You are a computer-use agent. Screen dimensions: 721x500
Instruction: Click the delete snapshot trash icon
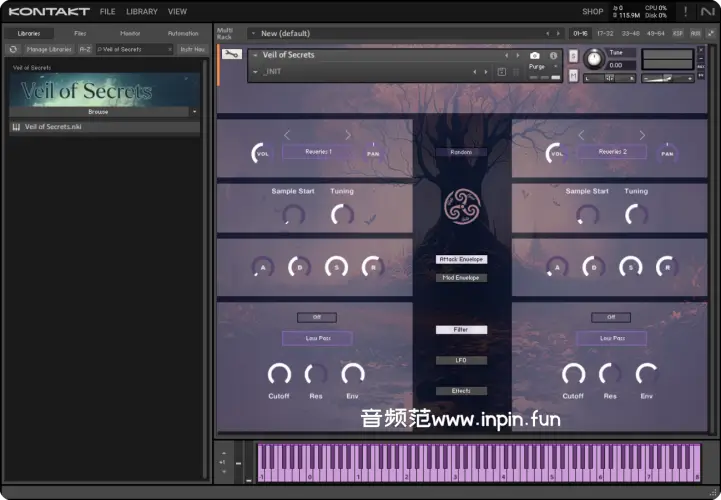coord(516,72)
